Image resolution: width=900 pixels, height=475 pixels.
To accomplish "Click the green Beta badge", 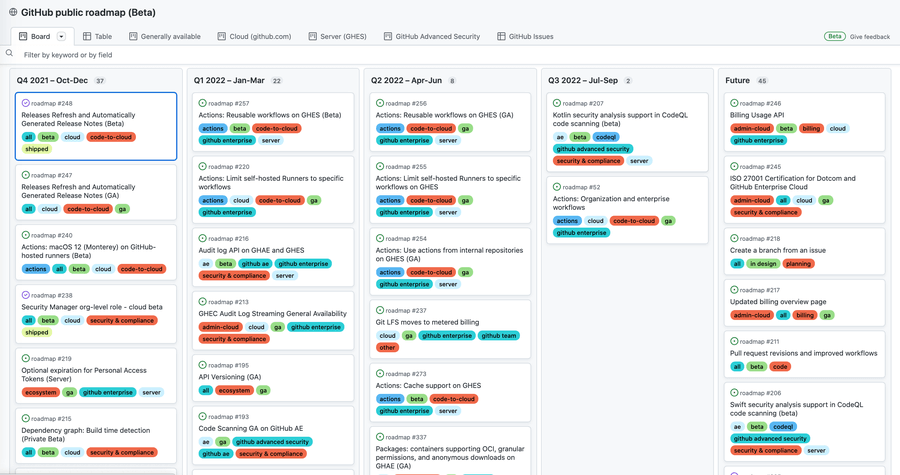I will pos(835,37).
